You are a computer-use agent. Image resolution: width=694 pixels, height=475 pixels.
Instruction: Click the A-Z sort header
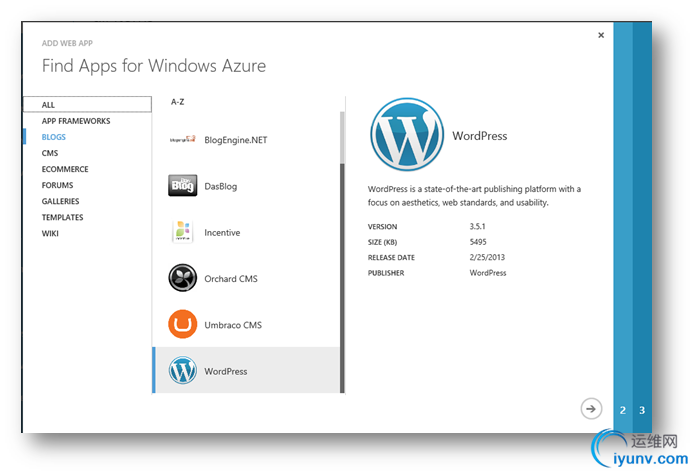pyautogui.click(x=177, y=102)
